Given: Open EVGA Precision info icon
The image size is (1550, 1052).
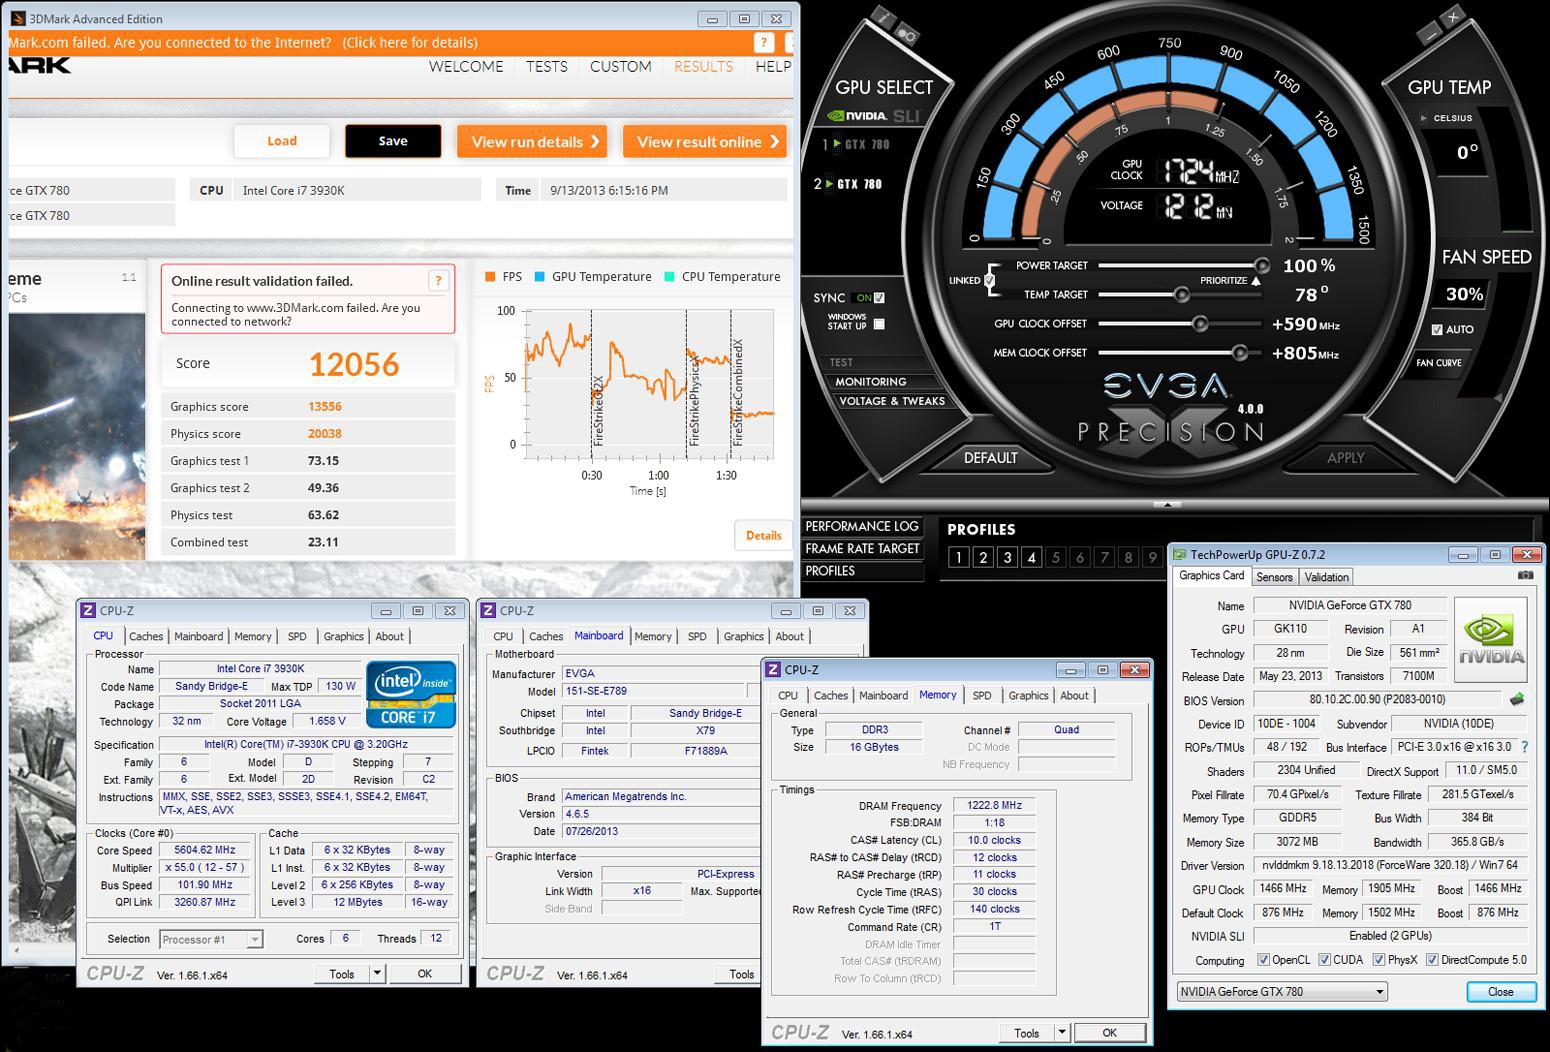Looking at the screenshot, I should (883, 17).
